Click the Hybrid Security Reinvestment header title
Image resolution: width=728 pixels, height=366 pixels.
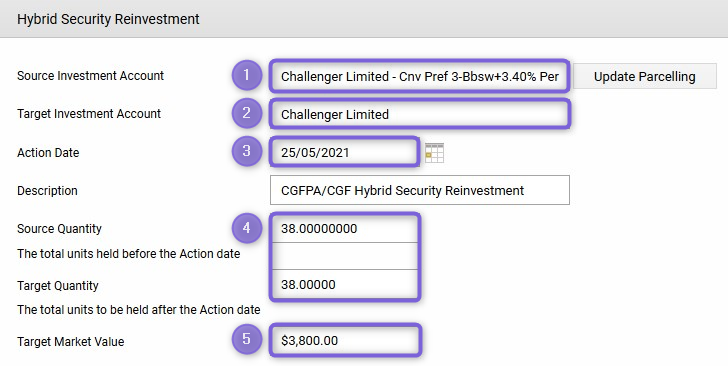[108, 19]
